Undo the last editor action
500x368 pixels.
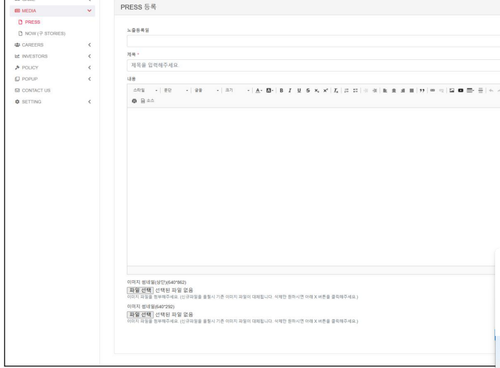pyautogui.click(x=491, y=90)
